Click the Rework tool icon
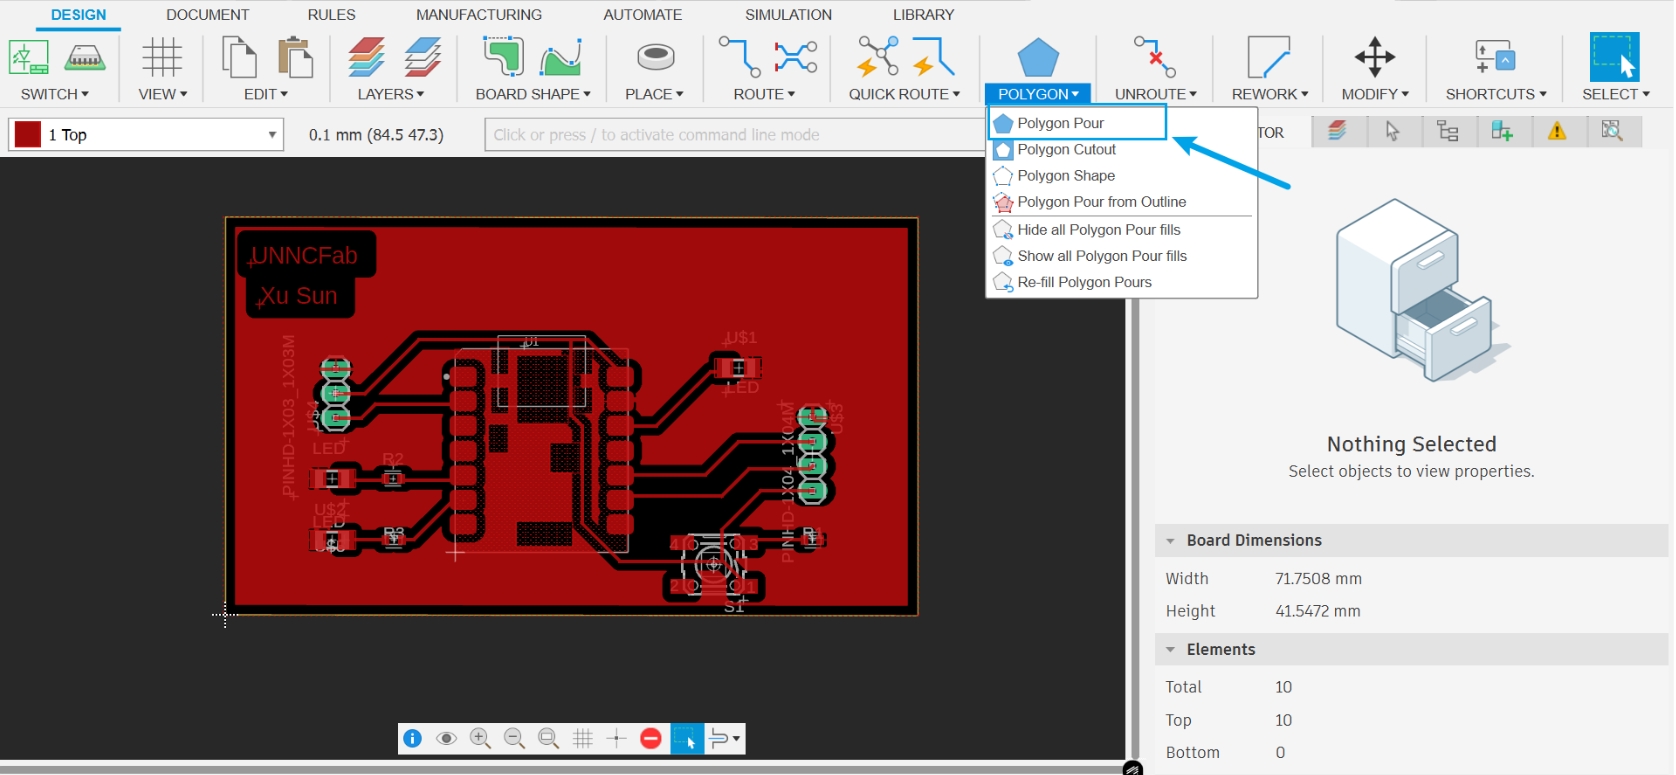The width and height of the screenshot is (1676, 775). coord(1269,57)
